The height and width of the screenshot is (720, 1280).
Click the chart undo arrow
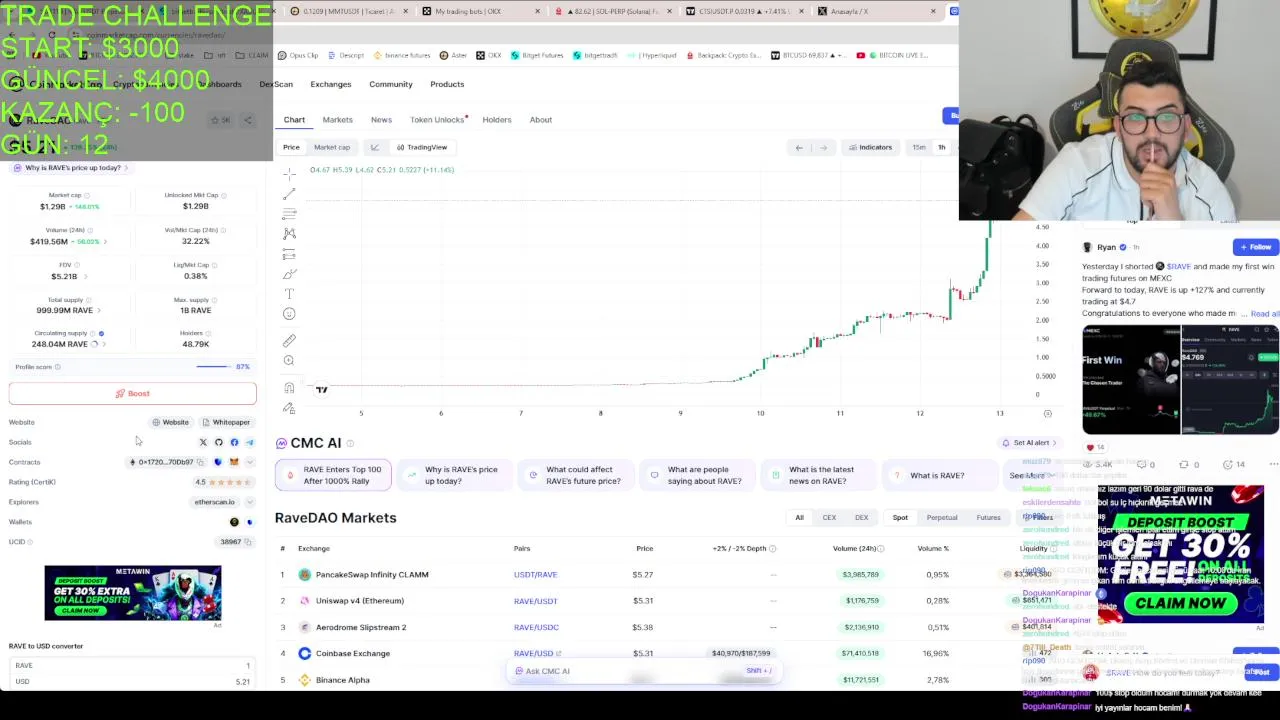(799, 147)
